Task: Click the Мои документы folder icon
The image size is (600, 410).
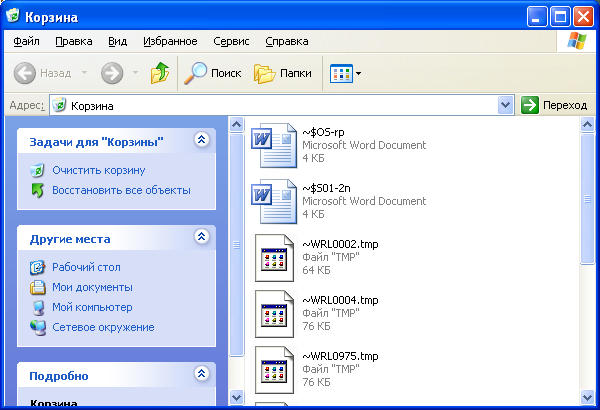Action: click(38, 287)
